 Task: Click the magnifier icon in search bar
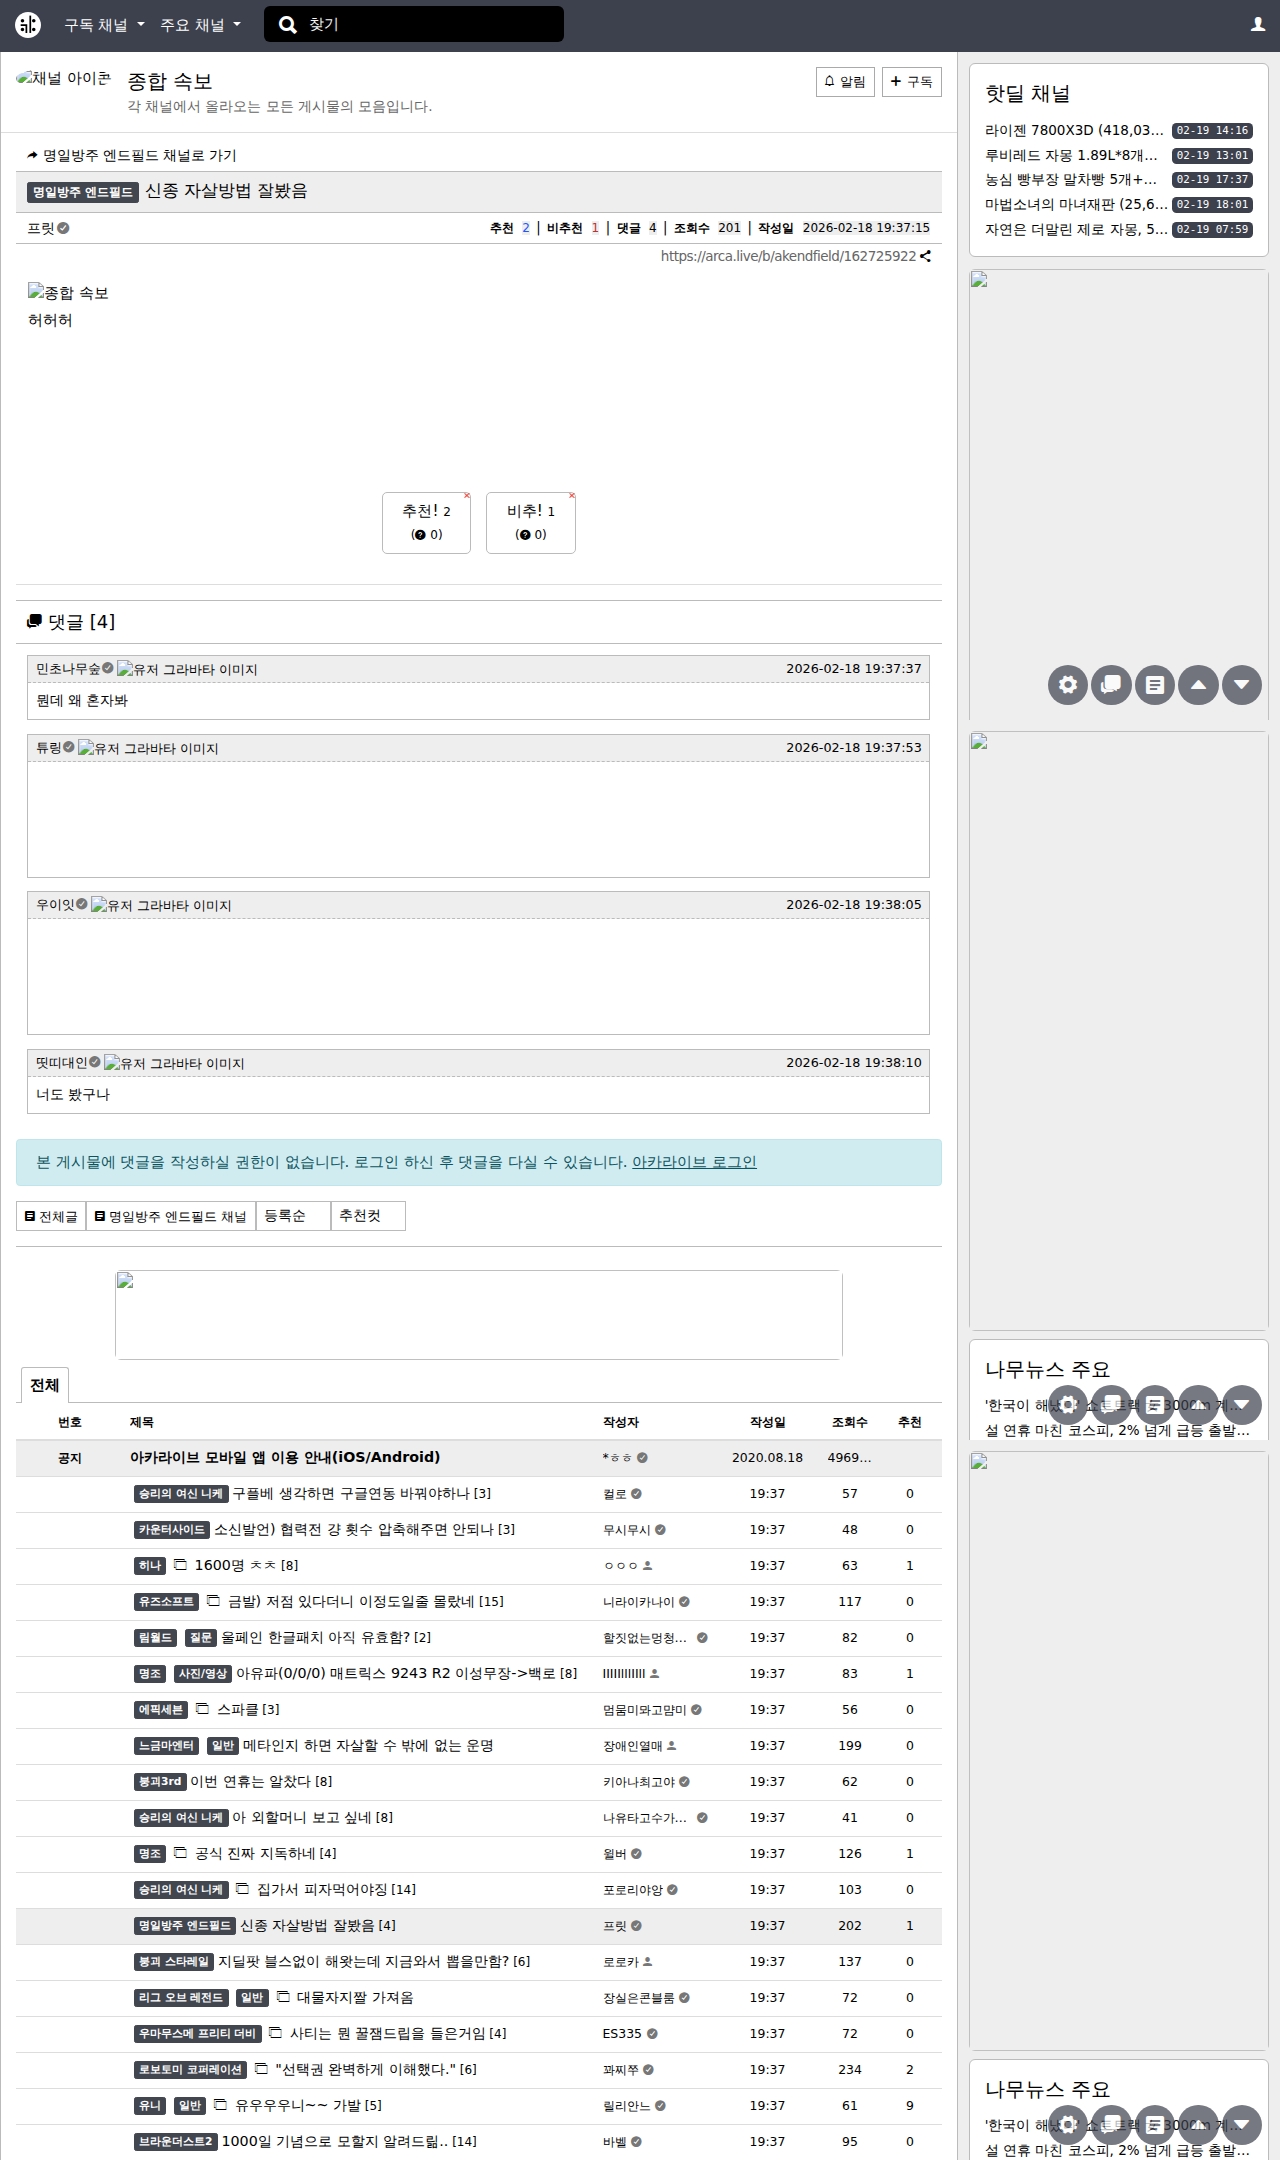coord(288,25)
